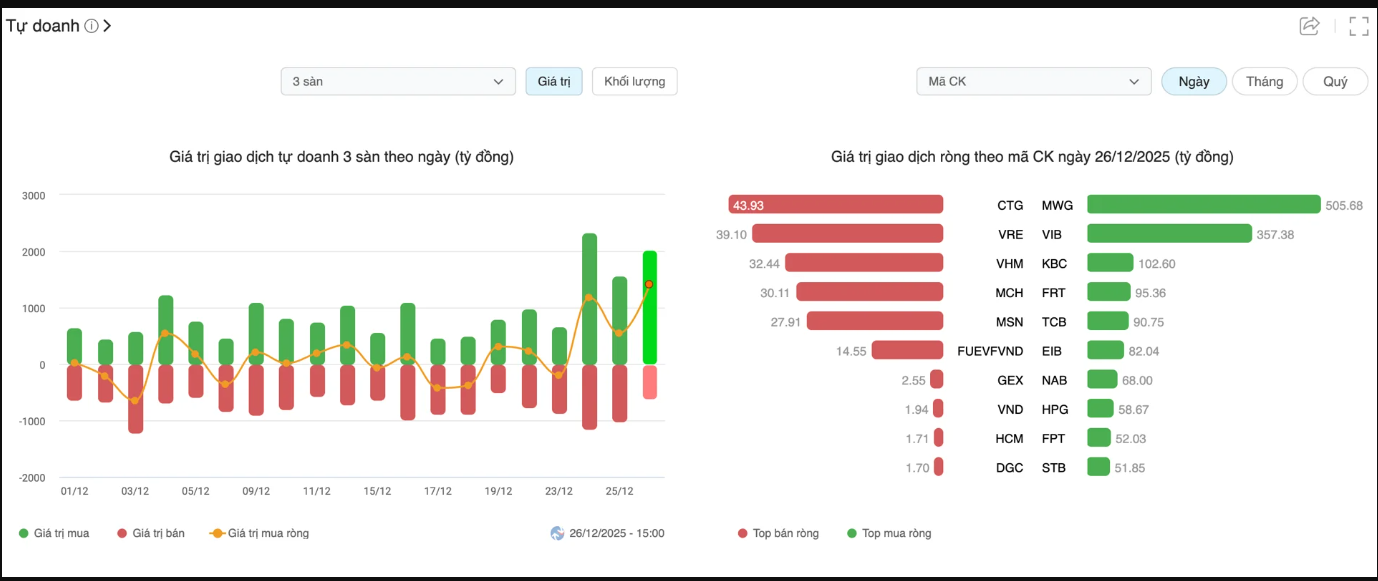Click the HPG green bar 58.67
Viewport: 1378px width, 581px height.
(x=1100, y=408)
